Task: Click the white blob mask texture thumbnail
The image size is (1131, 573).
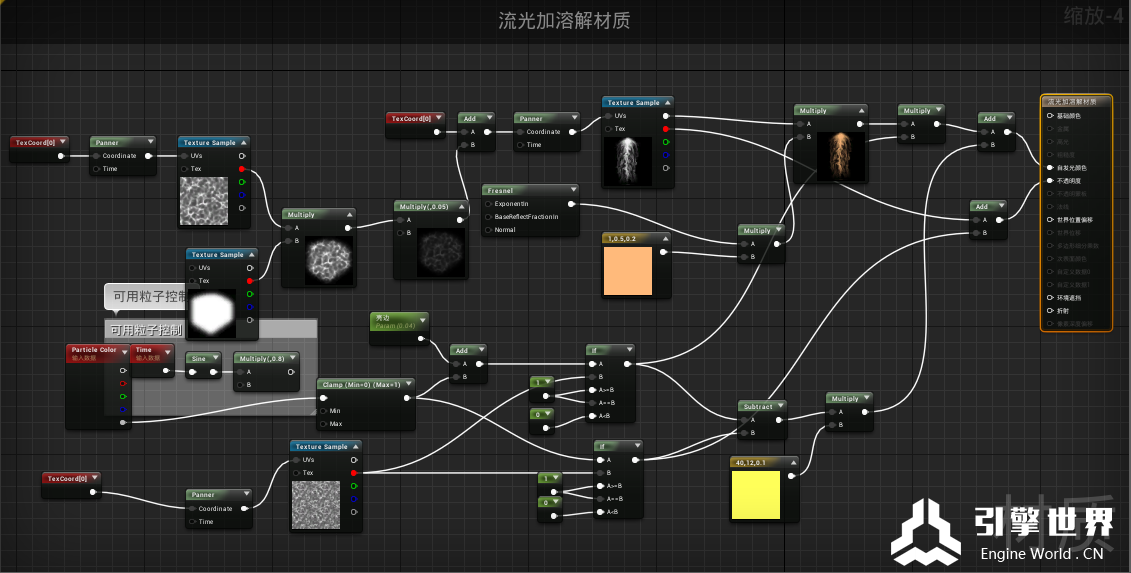Action: coord(211,312)
